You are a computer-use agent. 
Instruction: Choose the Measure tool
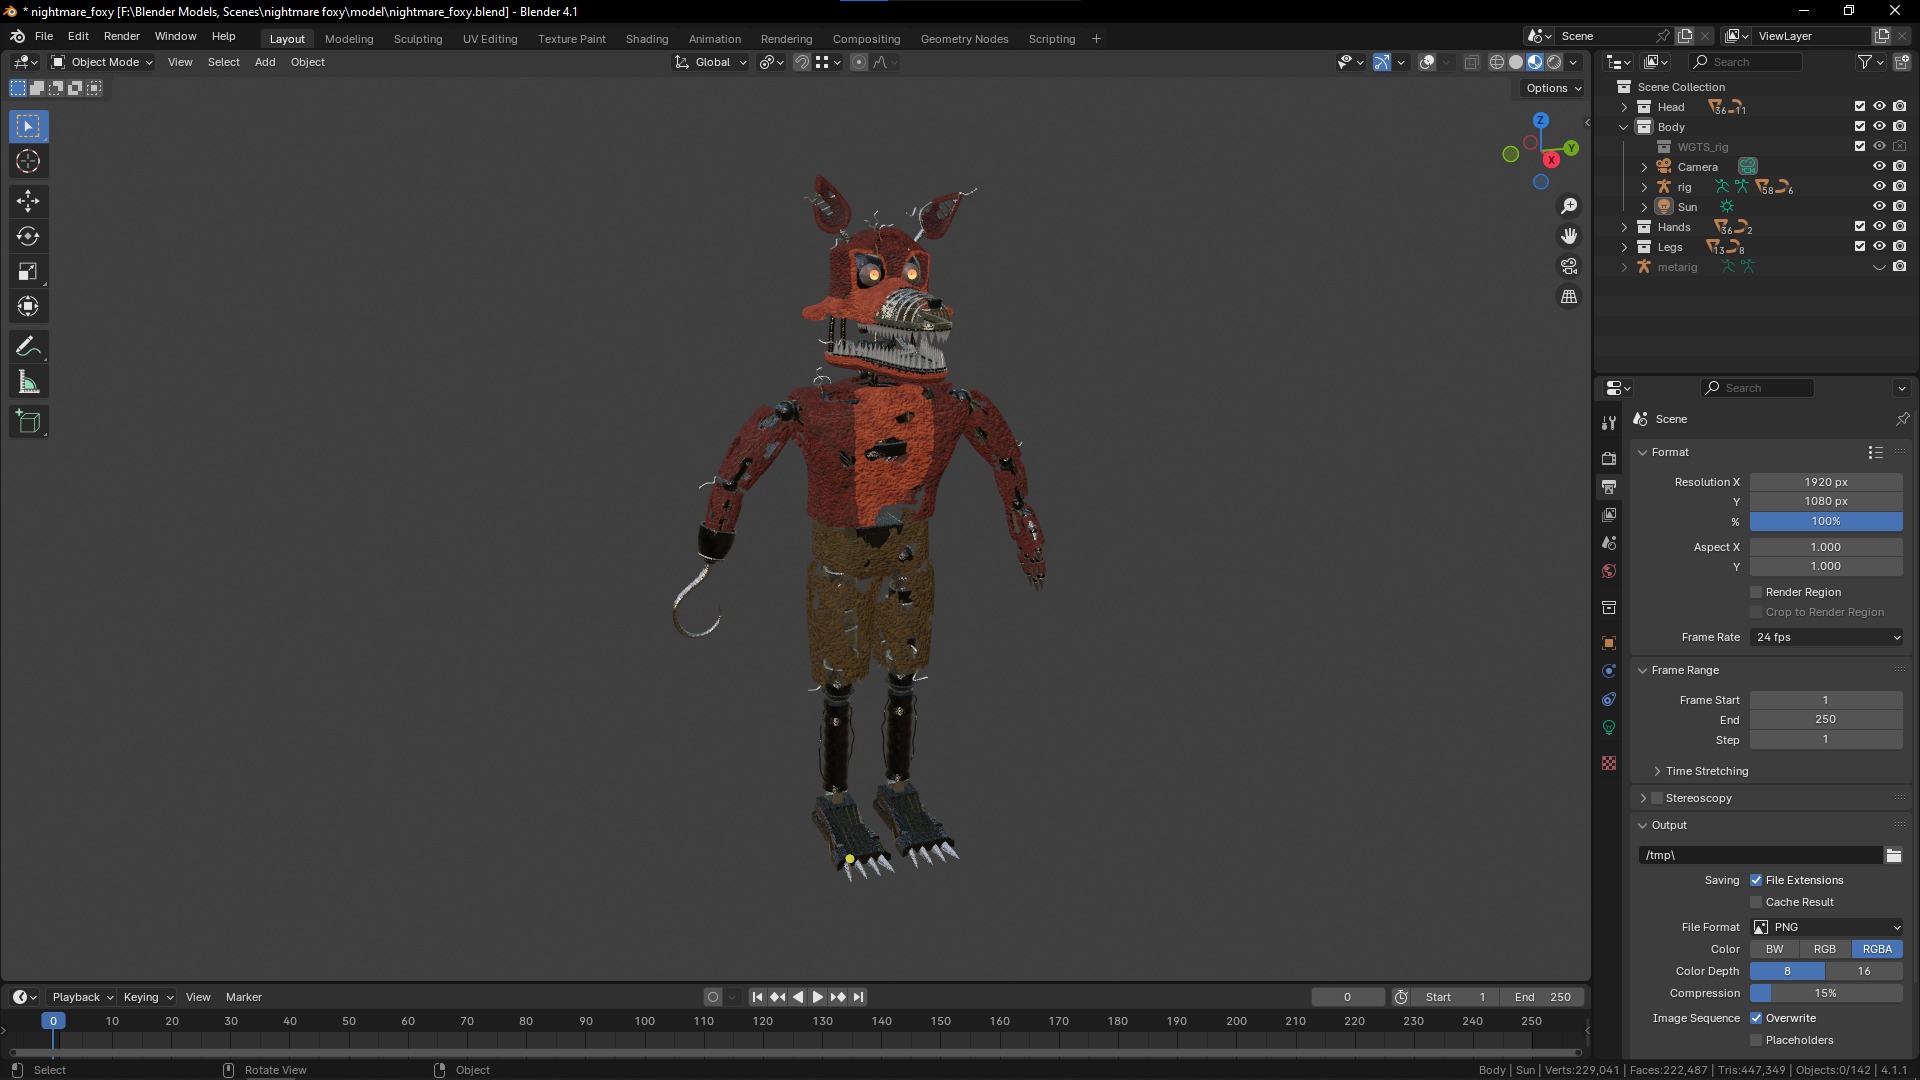pyautogui.click(x=28, y=382)
